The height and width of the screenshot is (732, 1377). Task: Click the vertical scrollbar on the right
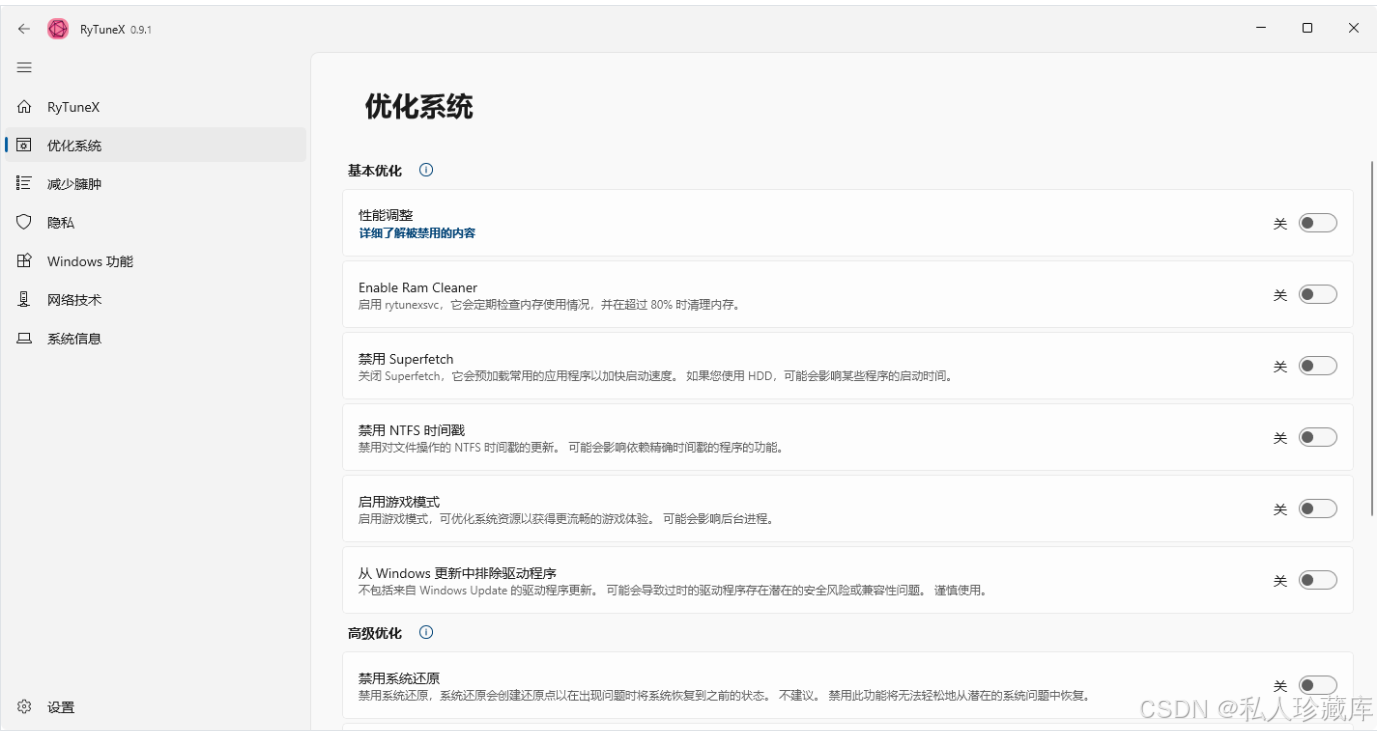1372,338
